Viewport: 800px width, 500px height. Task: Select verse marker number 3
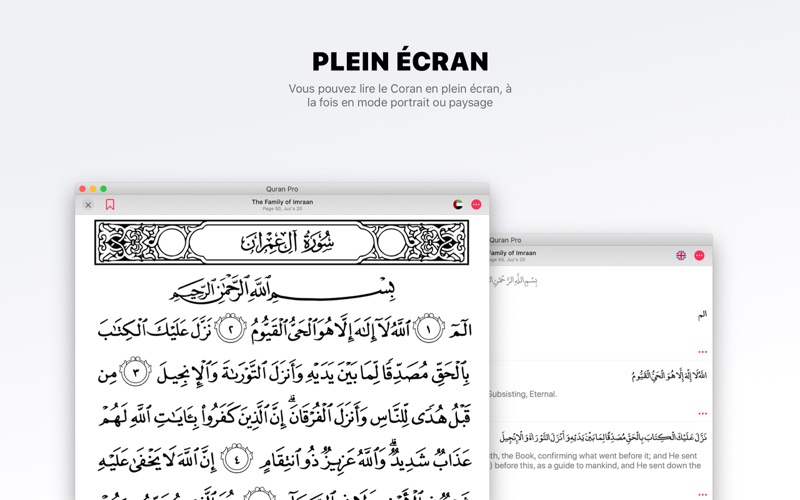click(135, 372)
